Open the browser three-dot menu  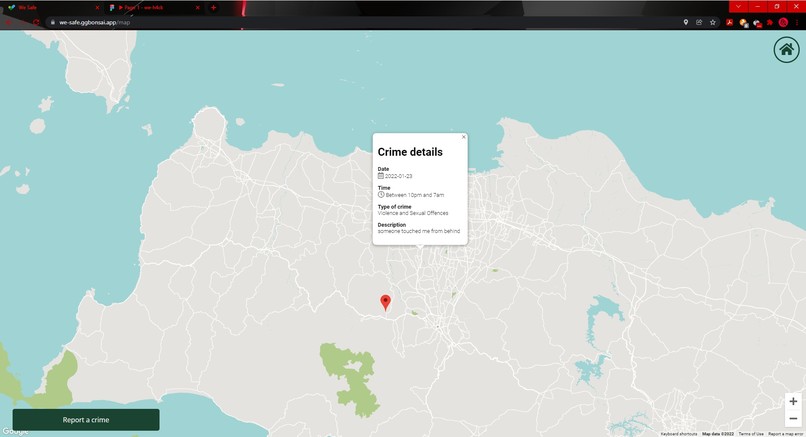[798, 22]
